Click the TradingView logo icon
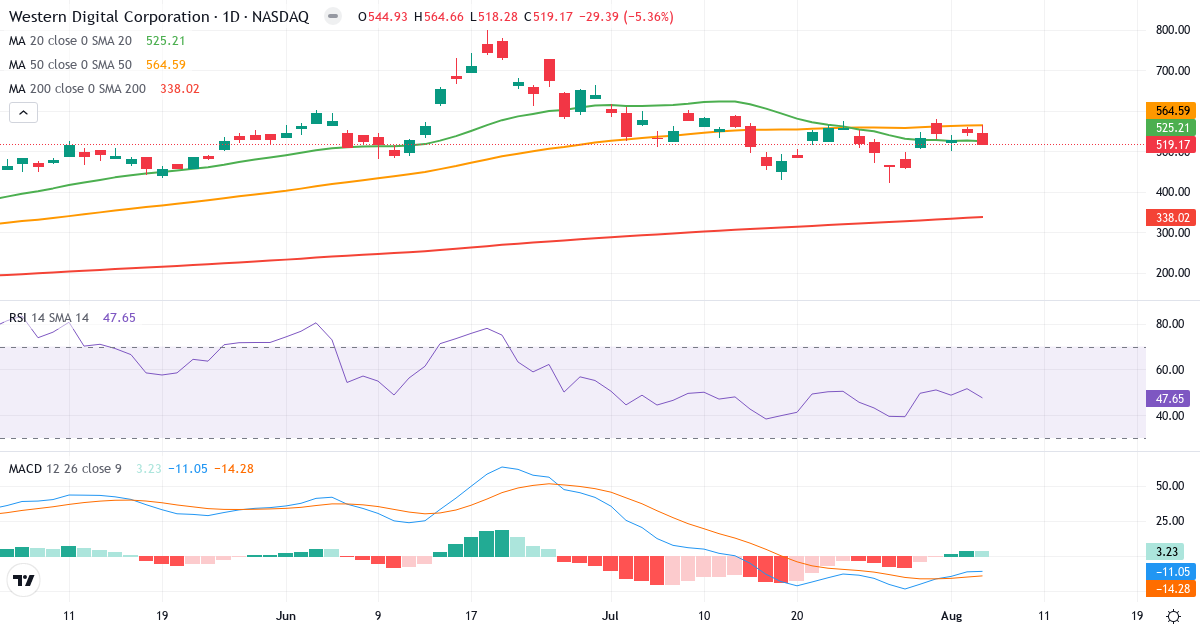 (23, 580)
